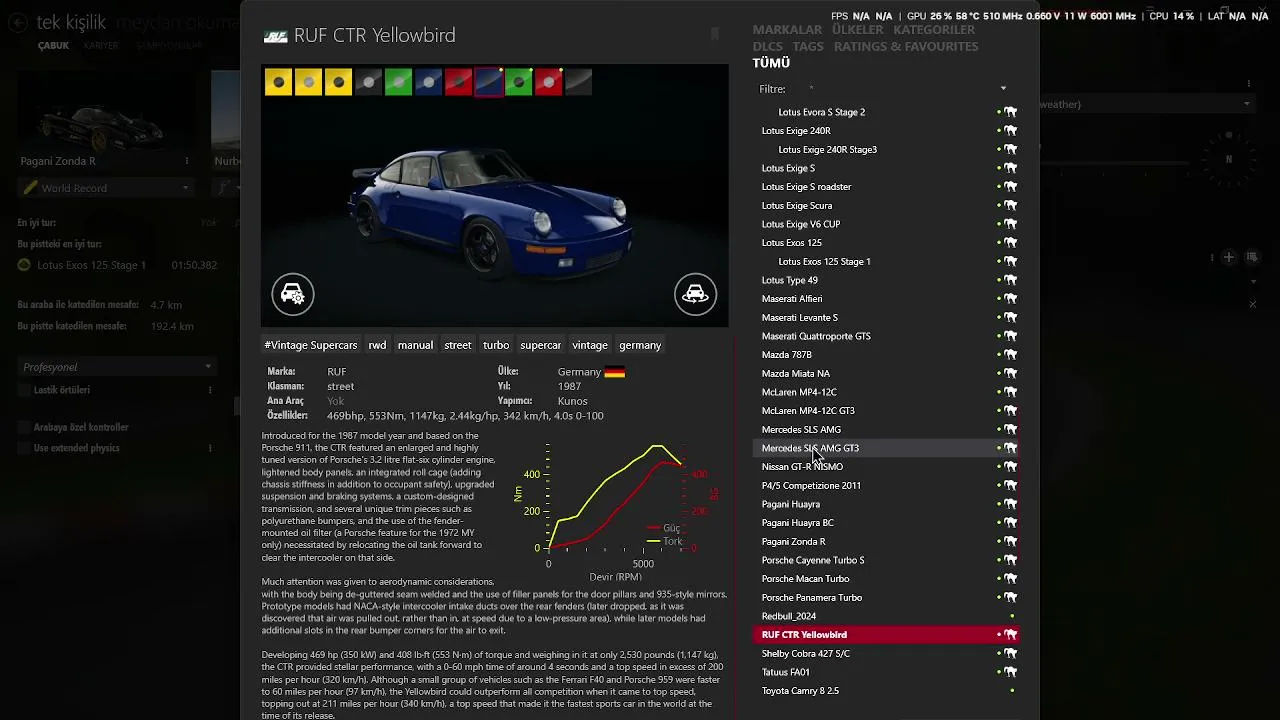Click the white icon on Mazda Miata NA row
Screen dimensions: 1280x720
pos(1011,374)
